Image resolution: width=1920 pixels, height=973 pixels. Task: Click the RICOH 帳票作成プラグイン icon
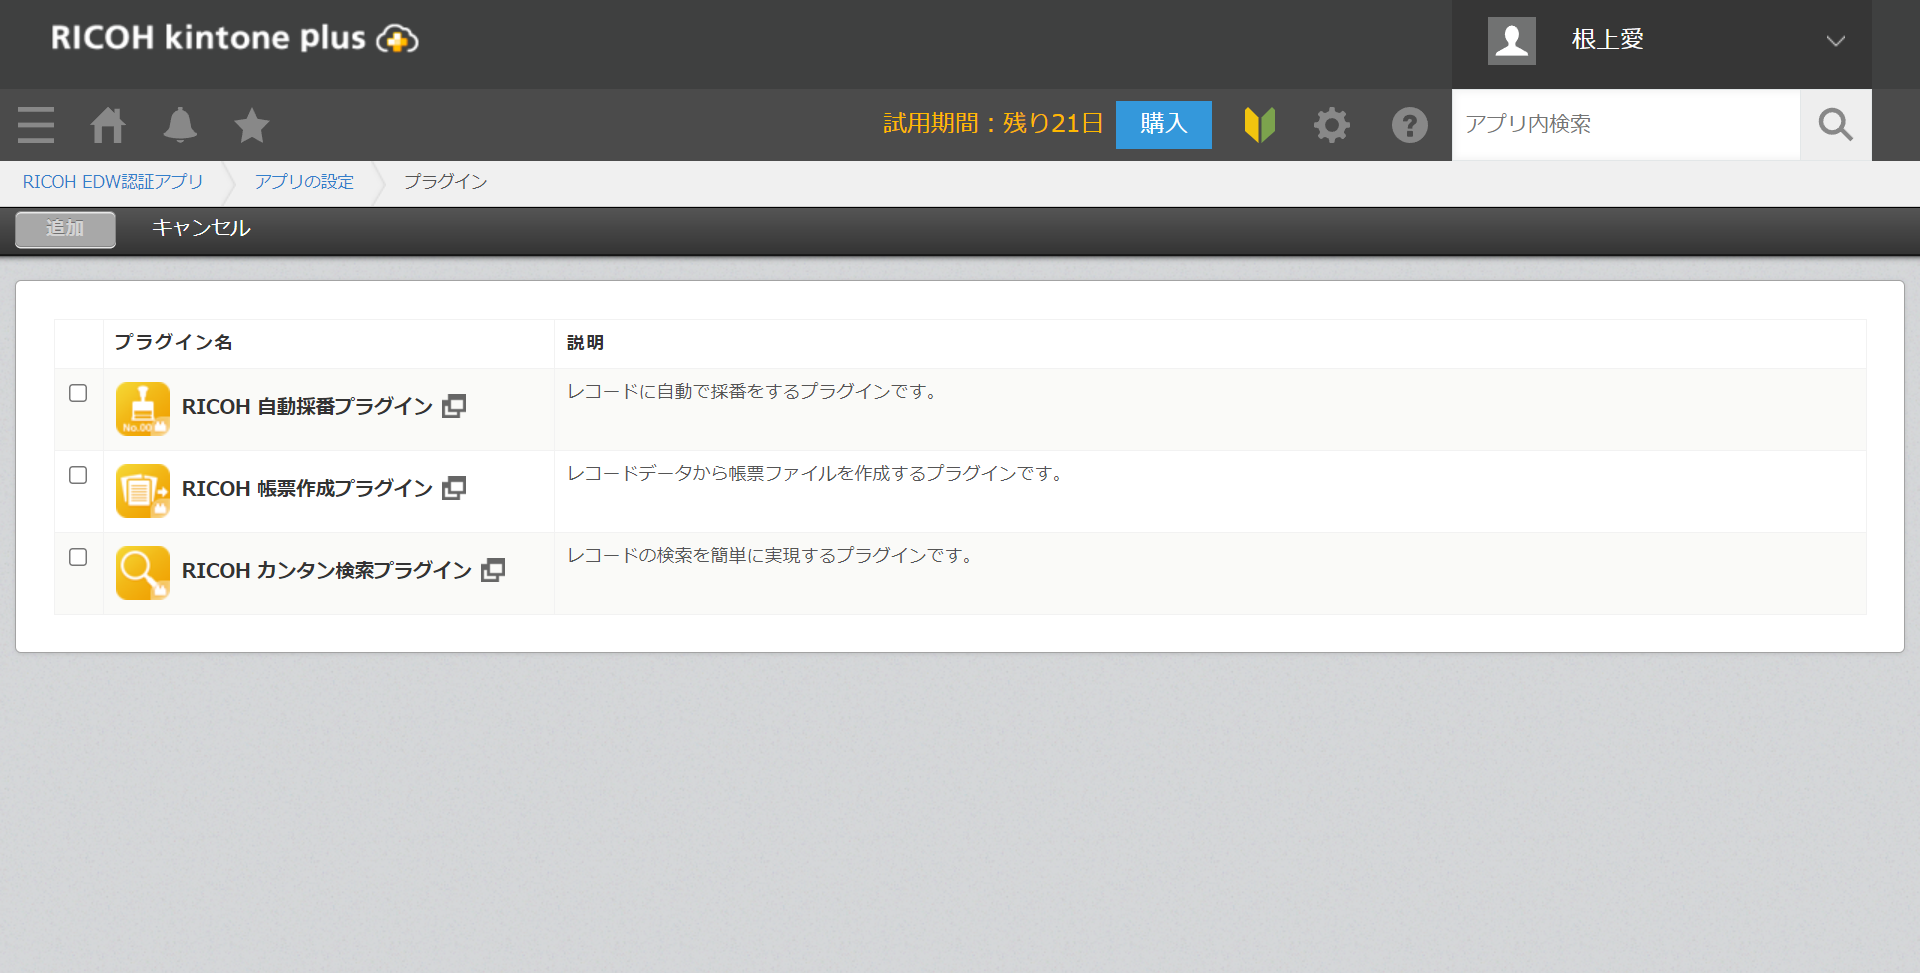(143, 491)
